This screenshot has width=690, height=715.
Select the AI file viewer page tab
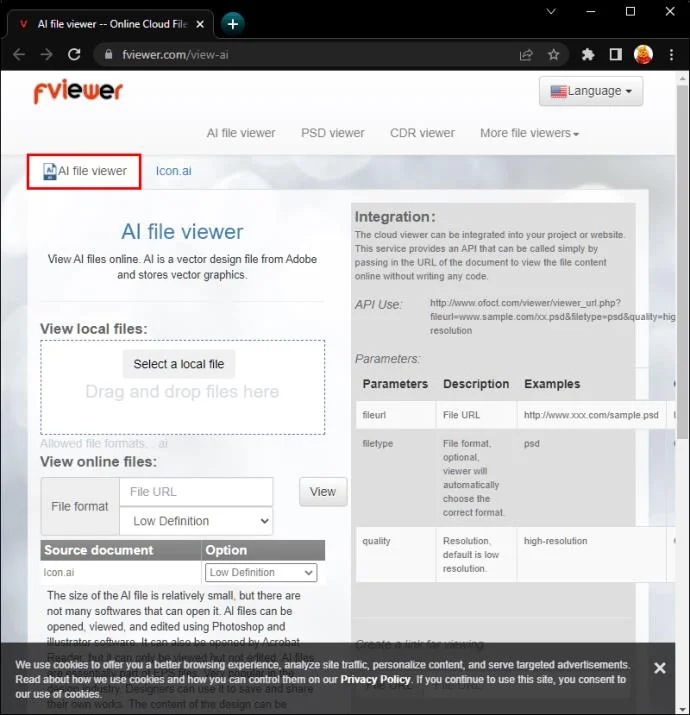pyautogui.click(x=84, y=171)
